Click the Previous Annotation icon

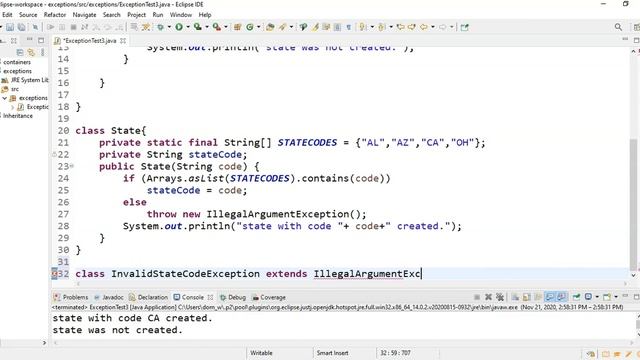(x=382, y=27)
